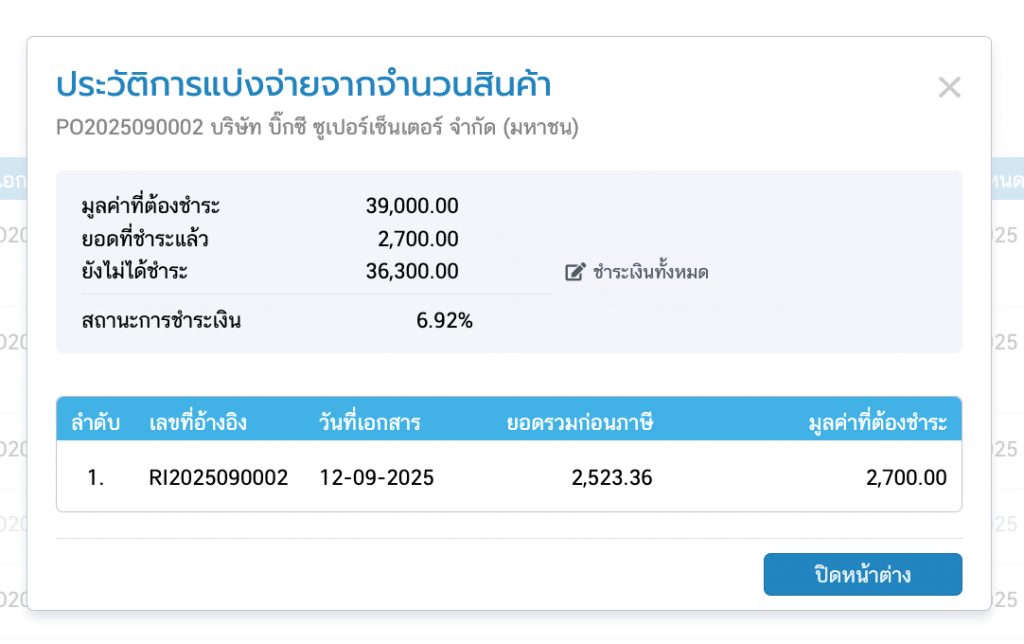
Task: Click the PO2025090002 subtitle text
Action: [x=130, y=128]
